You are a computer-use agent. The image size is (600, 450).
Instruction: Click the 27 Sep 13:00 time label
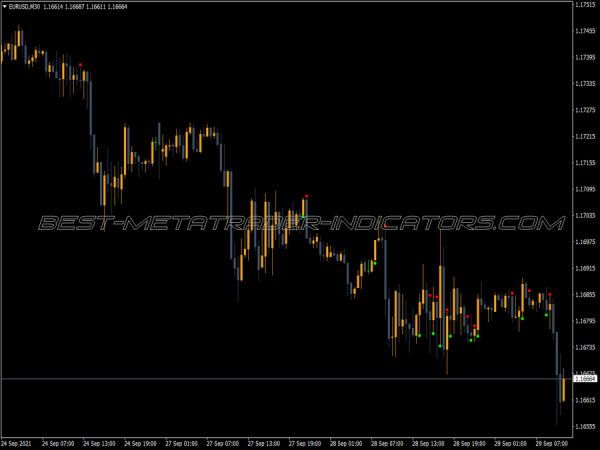(264, 443)
